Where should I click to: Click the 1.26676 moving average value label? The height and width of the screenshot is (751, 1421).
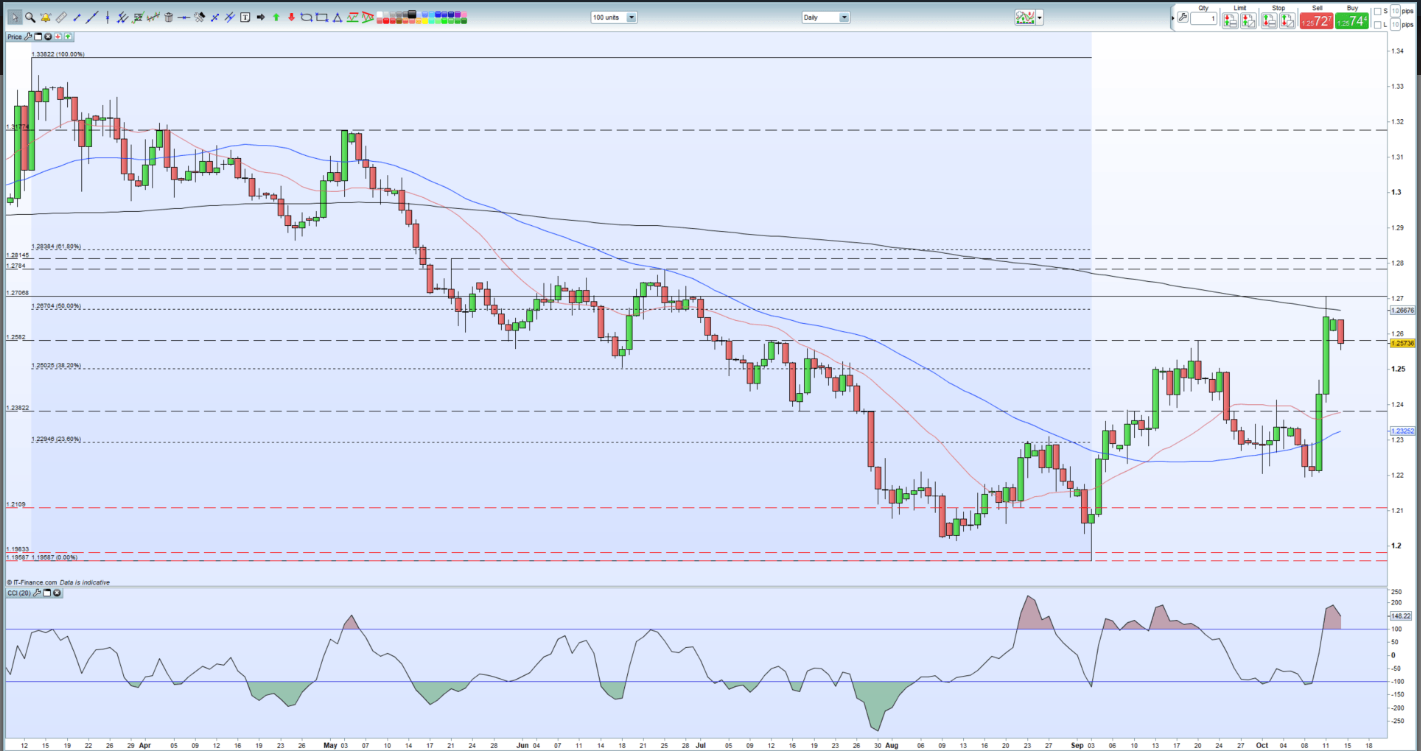[x=1401, y=310]
